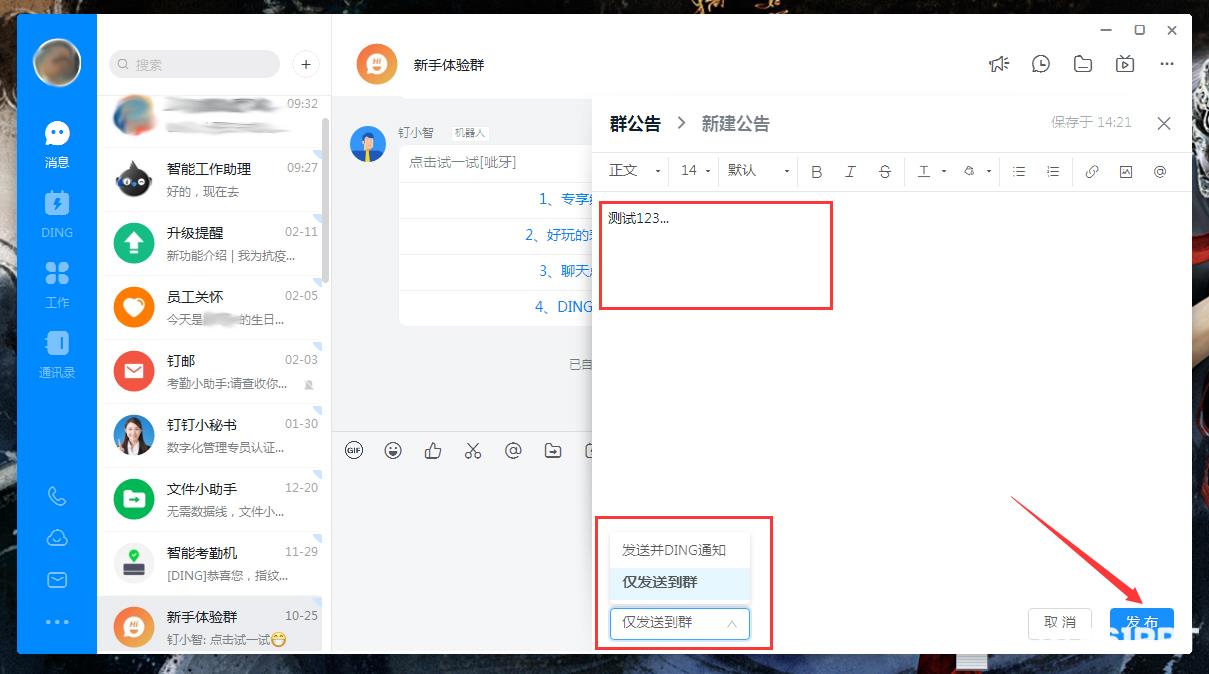Open the 钉邮 conversation

[213, 372]
